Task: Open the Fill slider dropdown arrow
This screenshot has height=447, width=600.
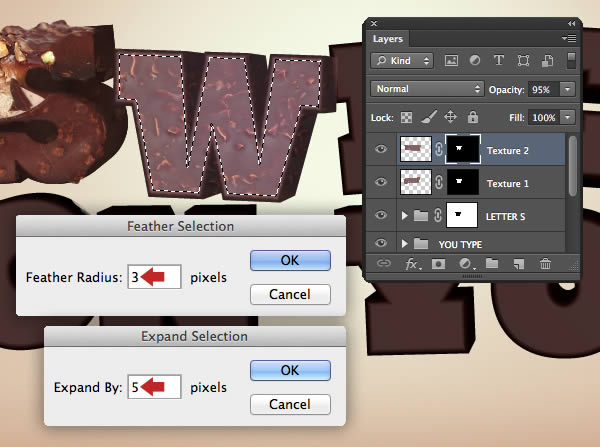Action: coord(567,117)
